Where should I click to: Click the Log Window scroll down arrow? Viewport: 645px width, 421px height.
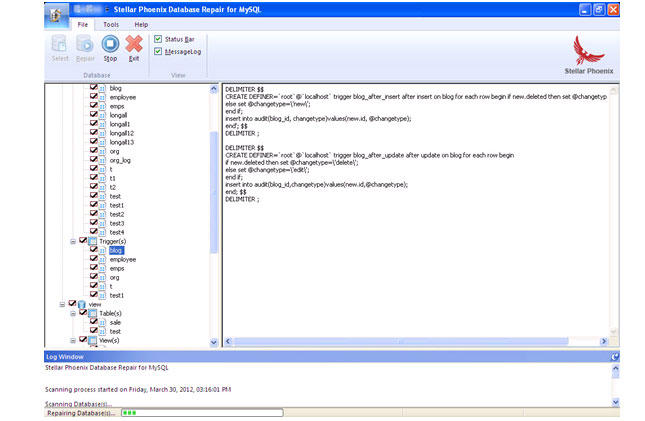pos(615,402)
